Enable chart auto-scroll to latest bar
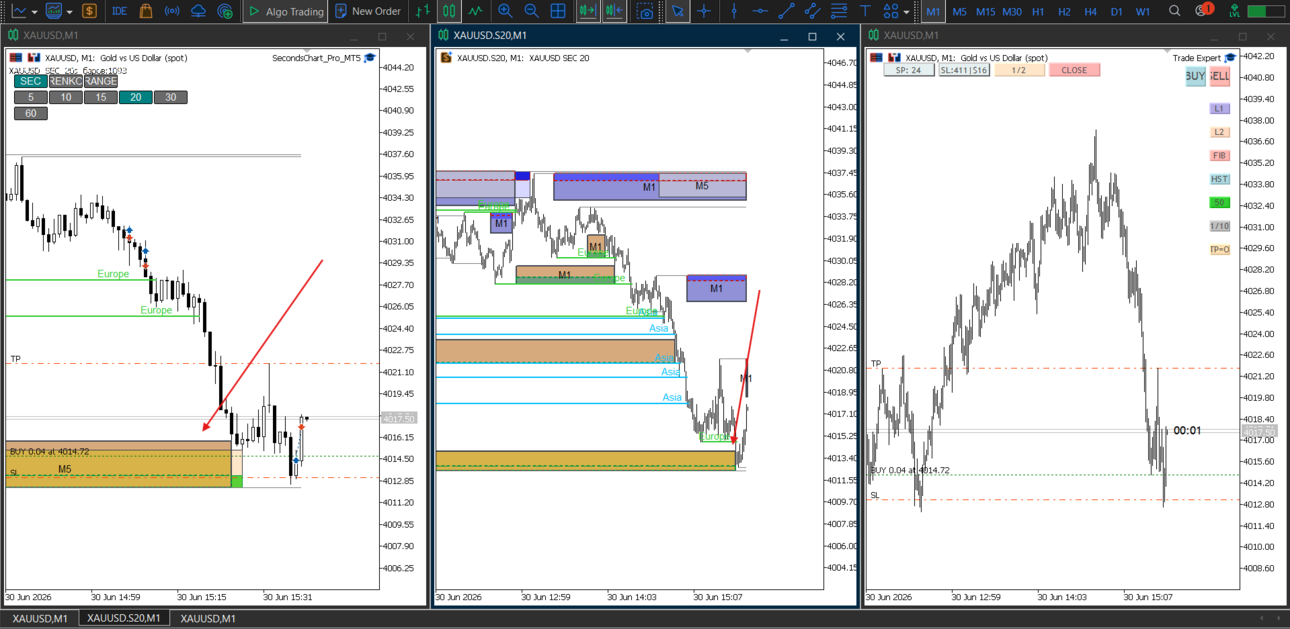This screenshot has width=1290, height=629. [587, 11]
